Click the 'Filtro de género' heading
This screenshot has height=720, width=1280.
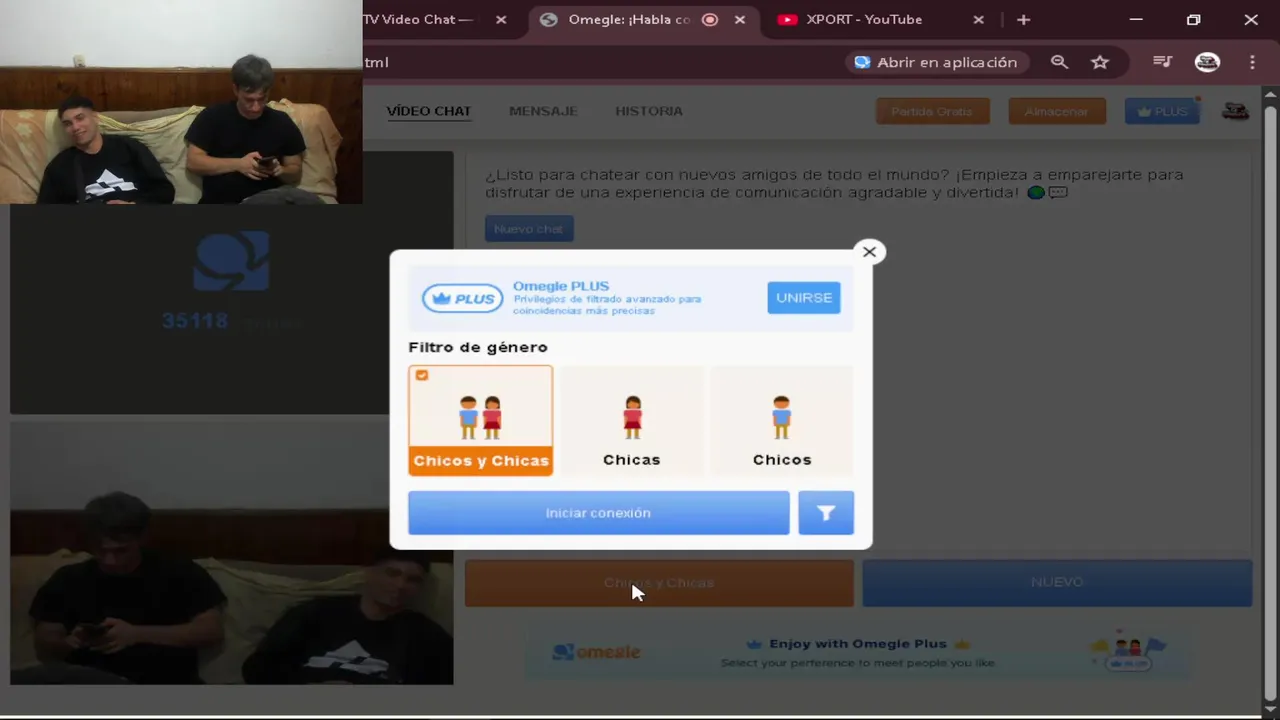pyautogui.click(x=478, y=347)
